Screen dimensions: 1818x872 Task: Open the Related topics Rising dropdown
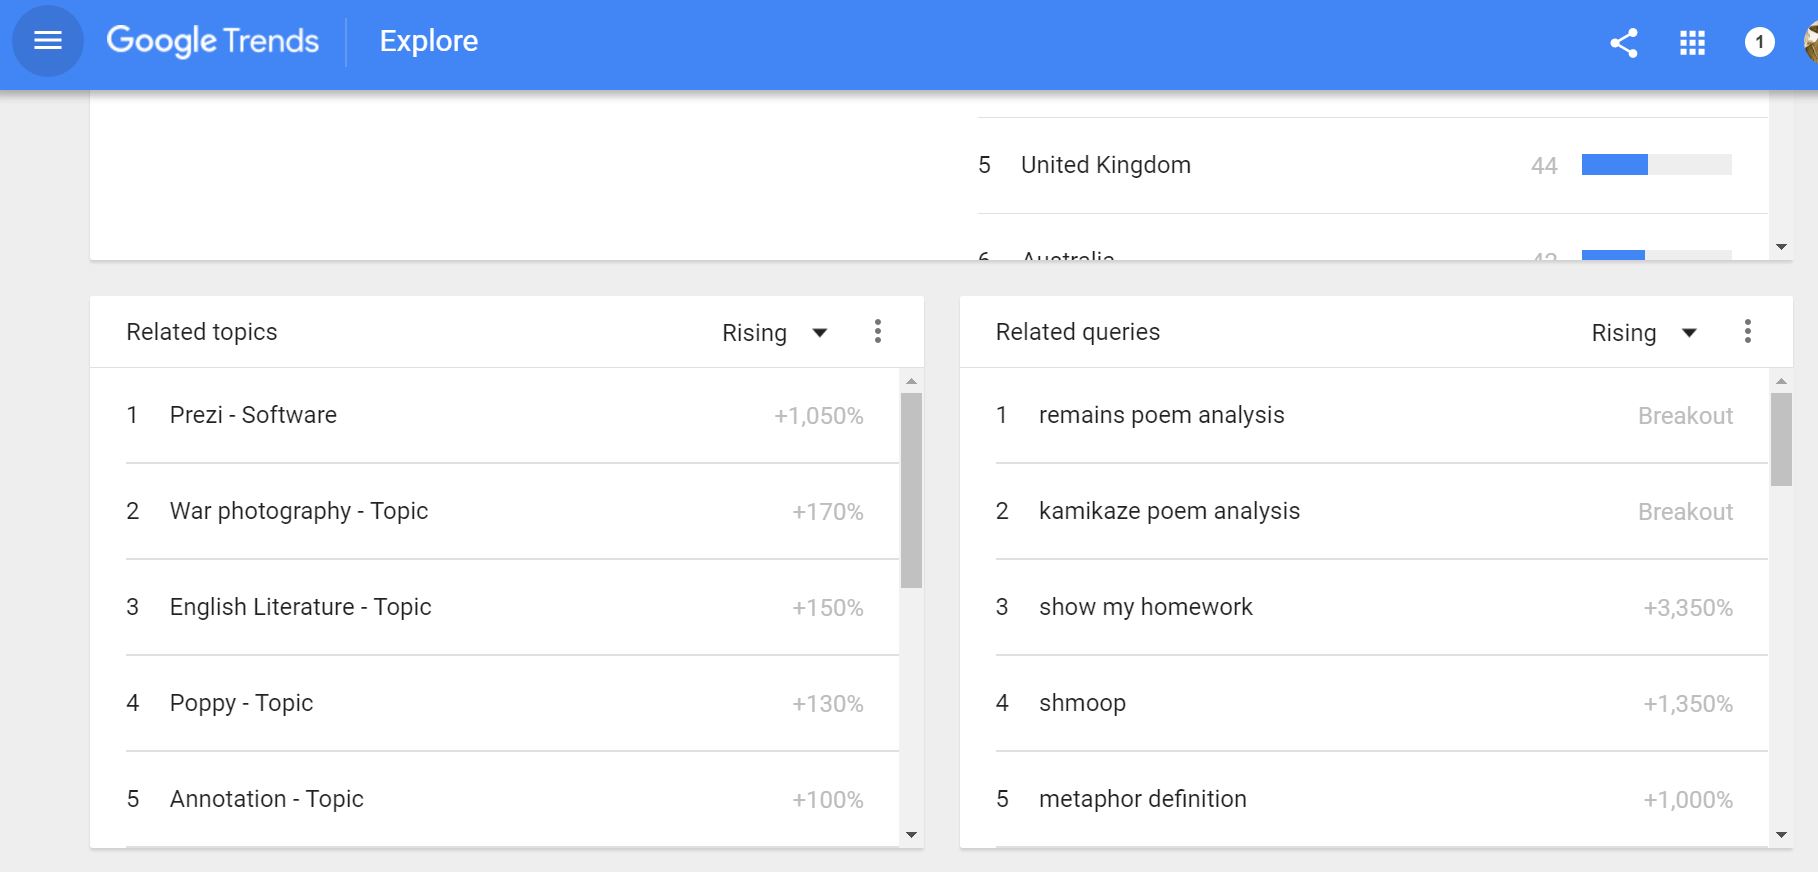pos(775,333)
